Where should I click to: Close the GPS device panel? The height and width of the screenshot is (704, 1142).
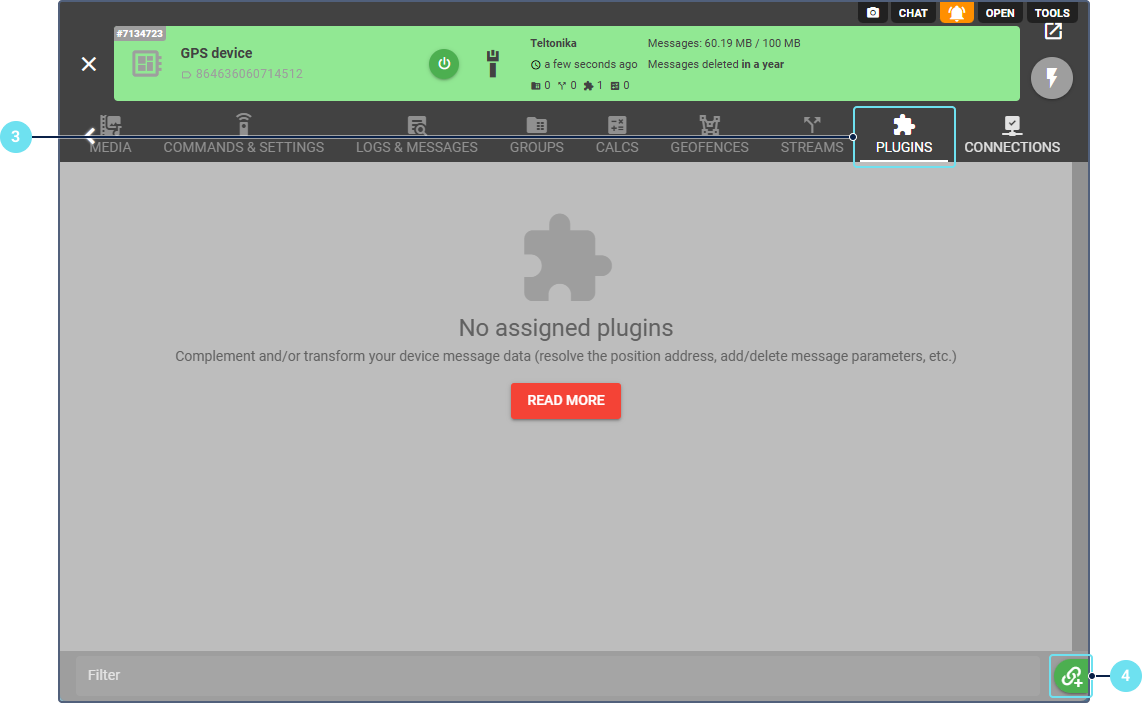click(89, 64)
